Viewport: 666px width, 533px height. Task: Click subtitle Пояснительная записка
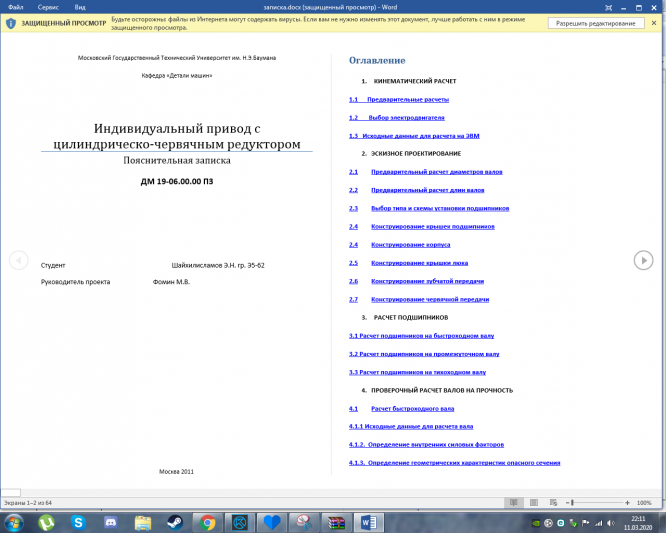(x=177, y=161)
